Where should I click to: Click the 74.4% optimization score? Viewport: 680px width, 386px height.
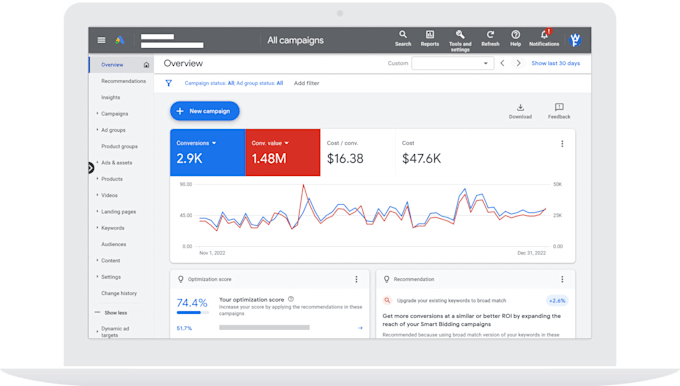(192, 302)
